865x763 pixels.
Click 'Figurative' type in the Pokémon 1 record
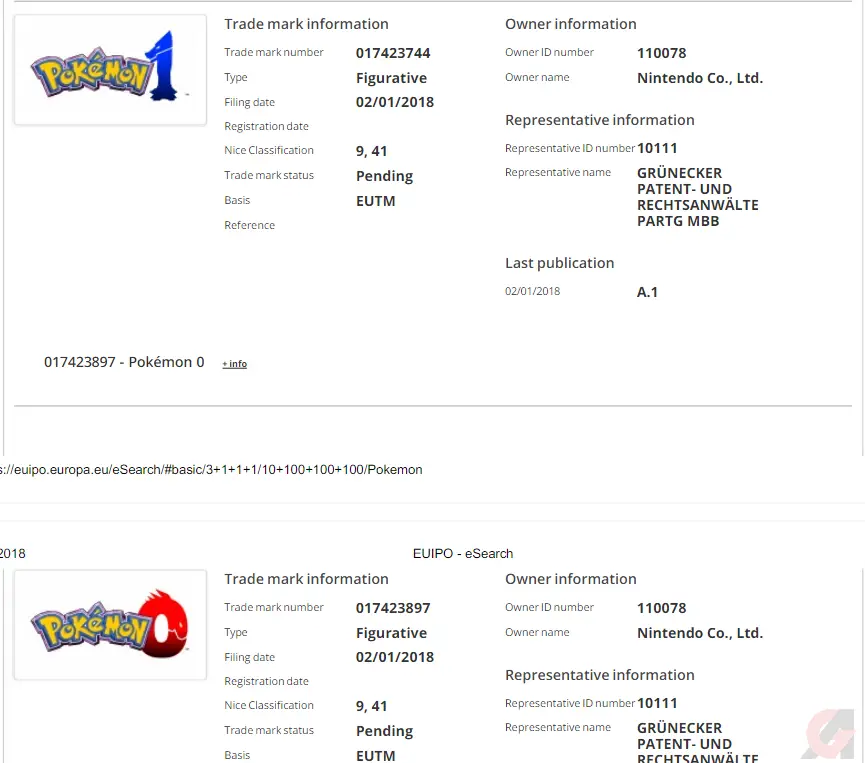click(x=391, y=78)
